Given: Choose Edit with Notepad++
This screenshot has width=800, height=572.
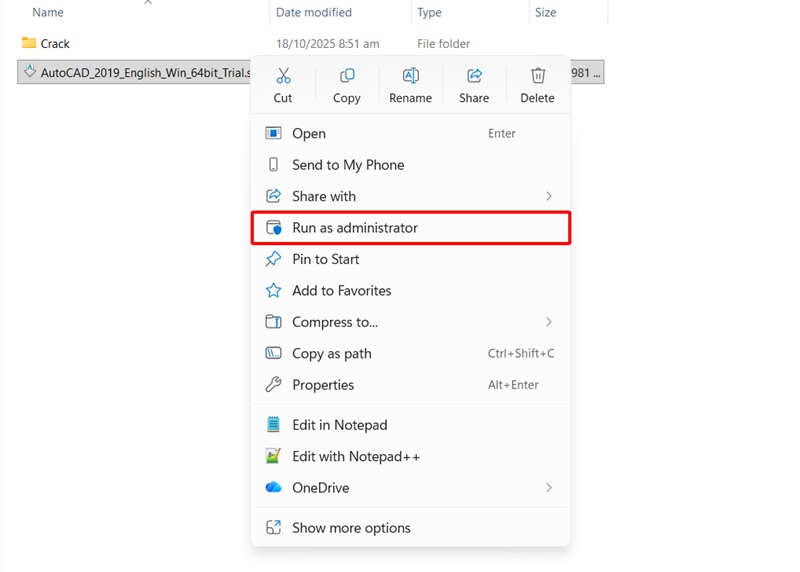Looking at the screenshot, I should pyautogui.click(x=411, y=456).
